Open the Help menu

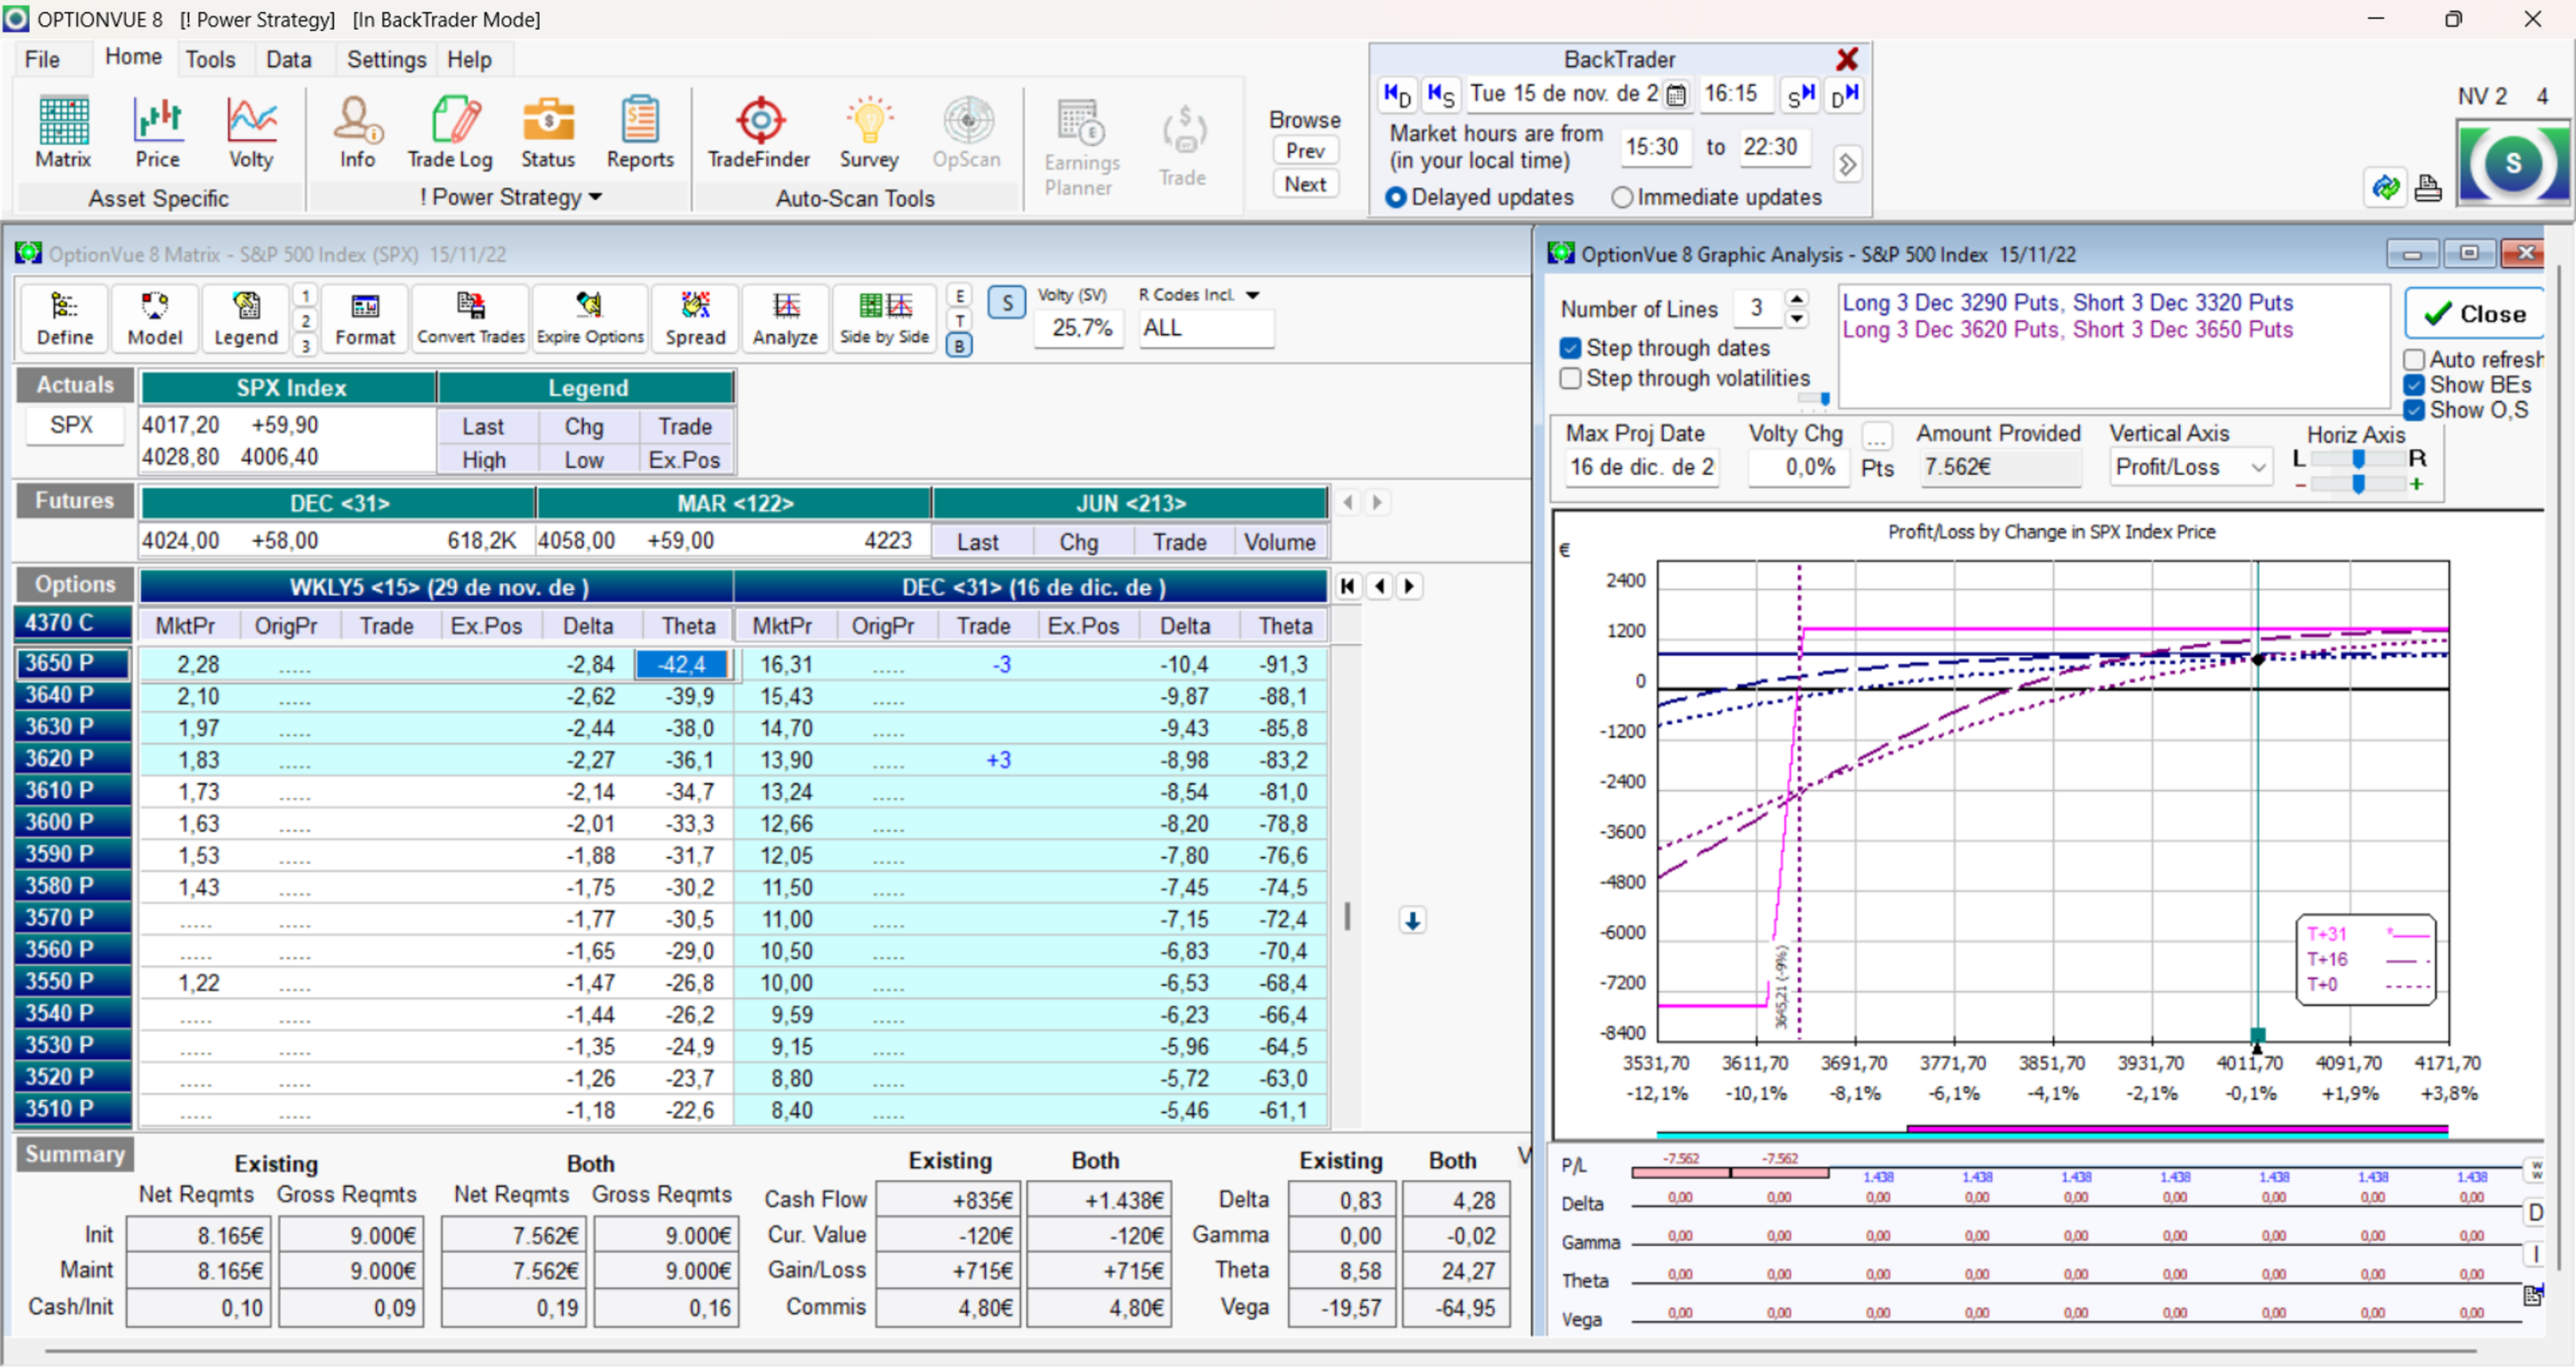coord(469,59)
